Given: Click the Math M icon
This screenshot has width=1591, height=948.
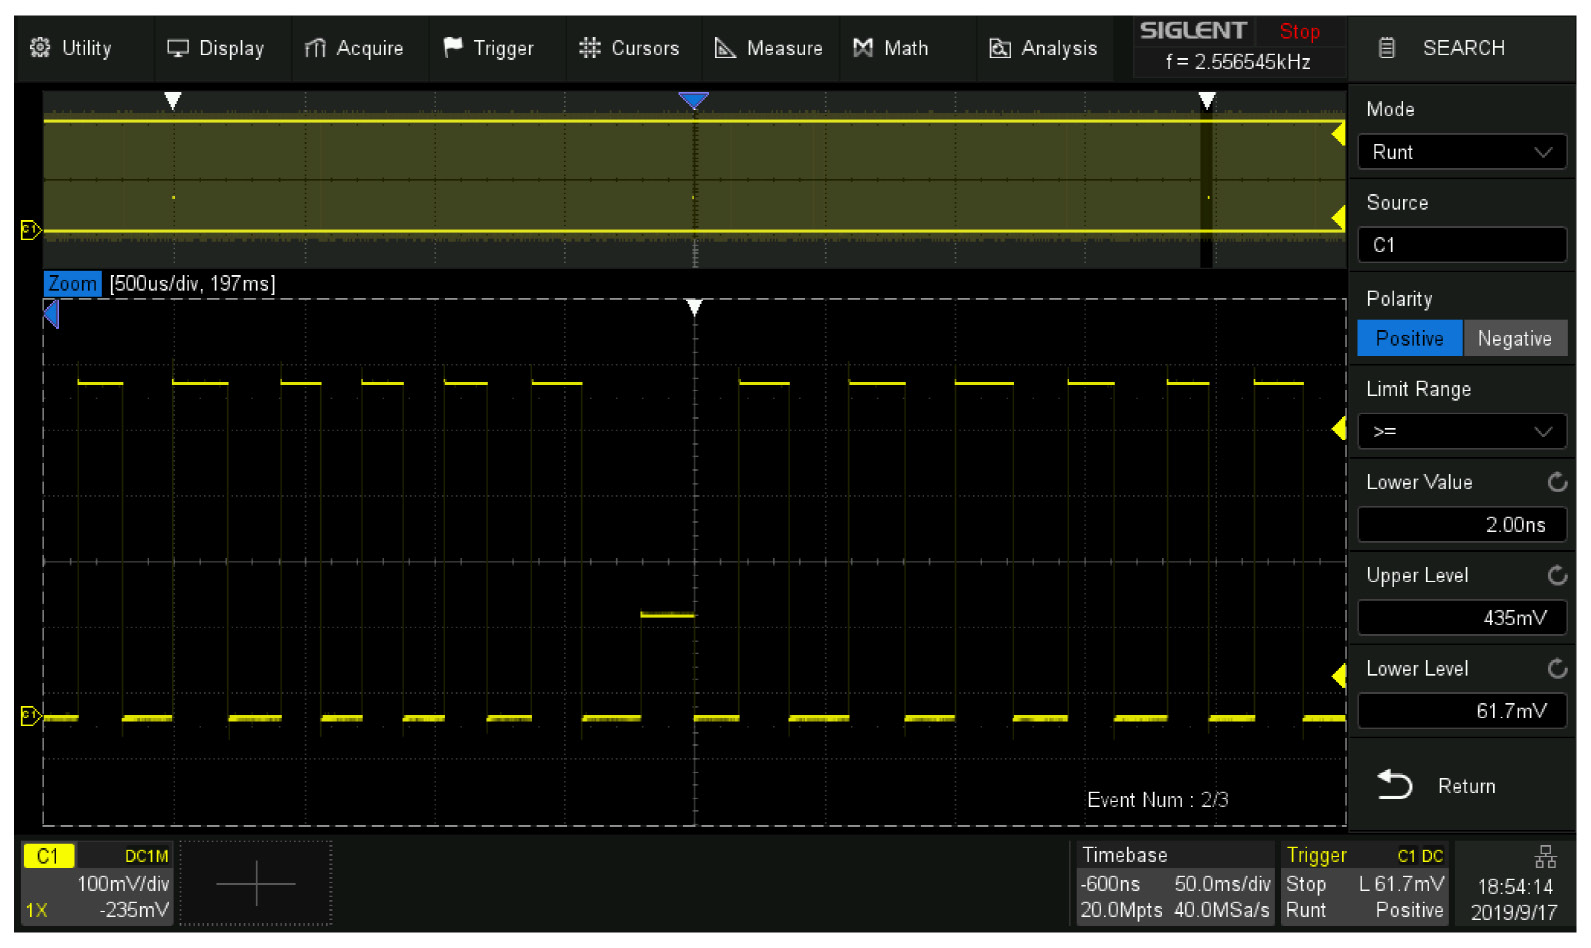Looking at the screenshot, I should point(863,48).
